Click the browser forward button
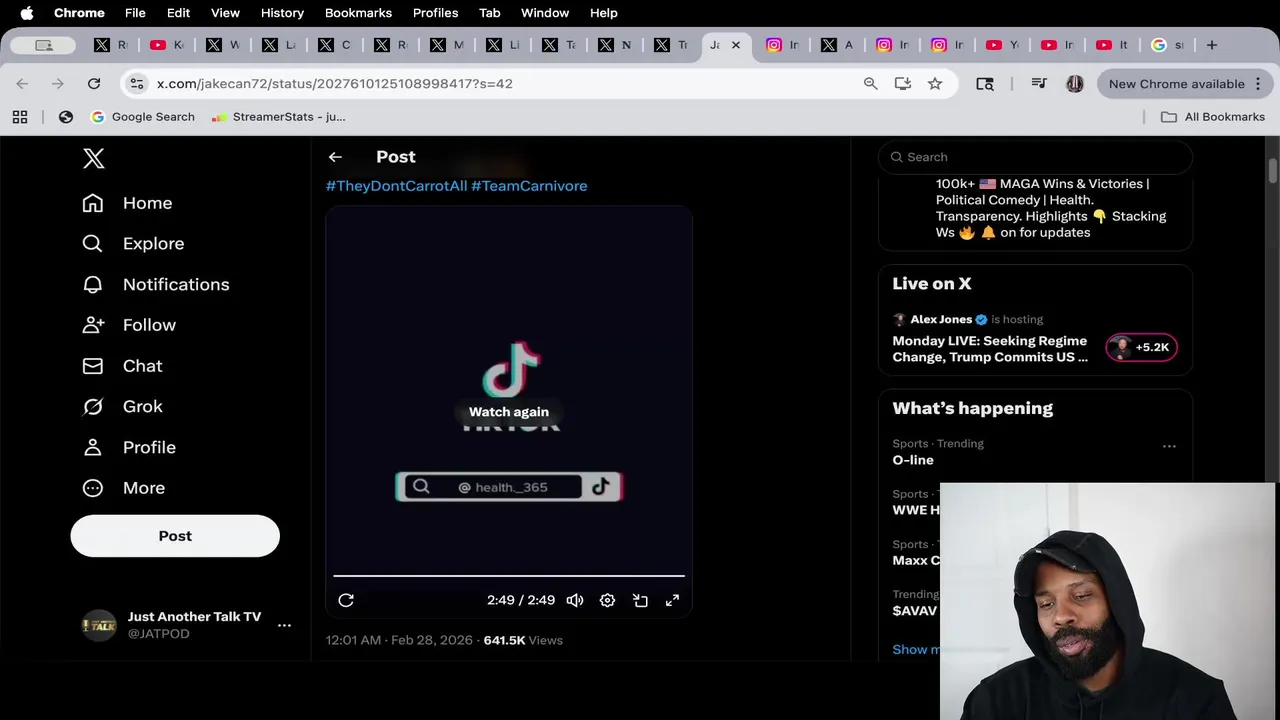This screenshot has width=1280, height=720. point(58,84)
